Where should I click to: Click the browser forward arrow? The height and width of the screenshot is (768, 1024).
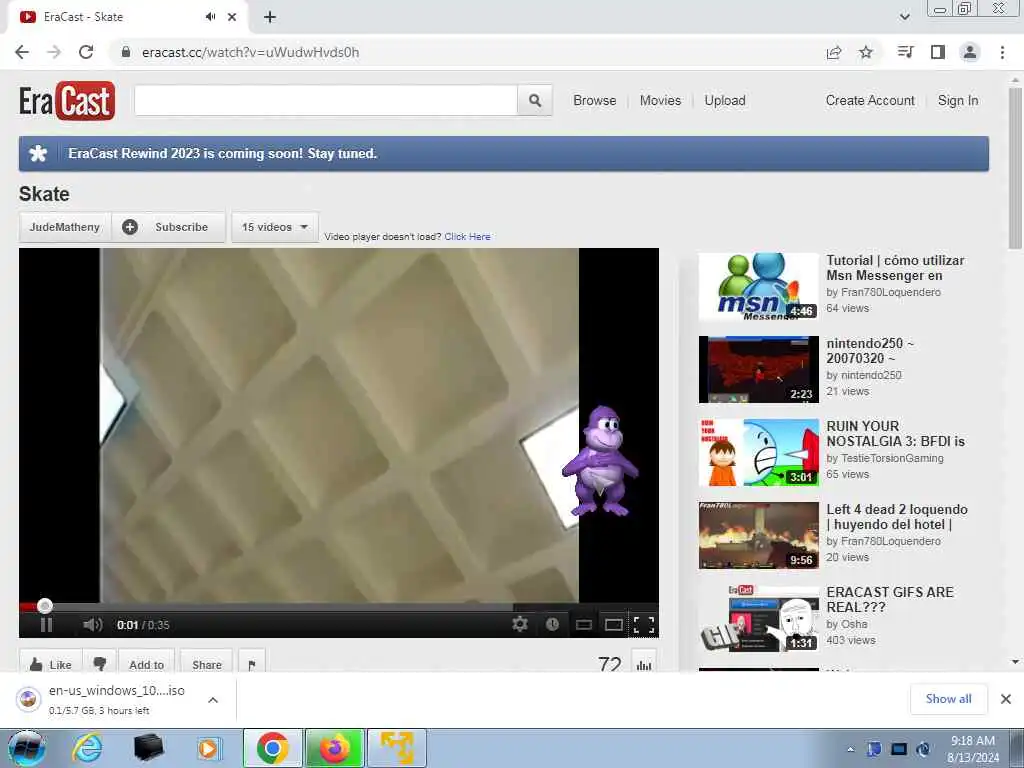tap(54, 52)
